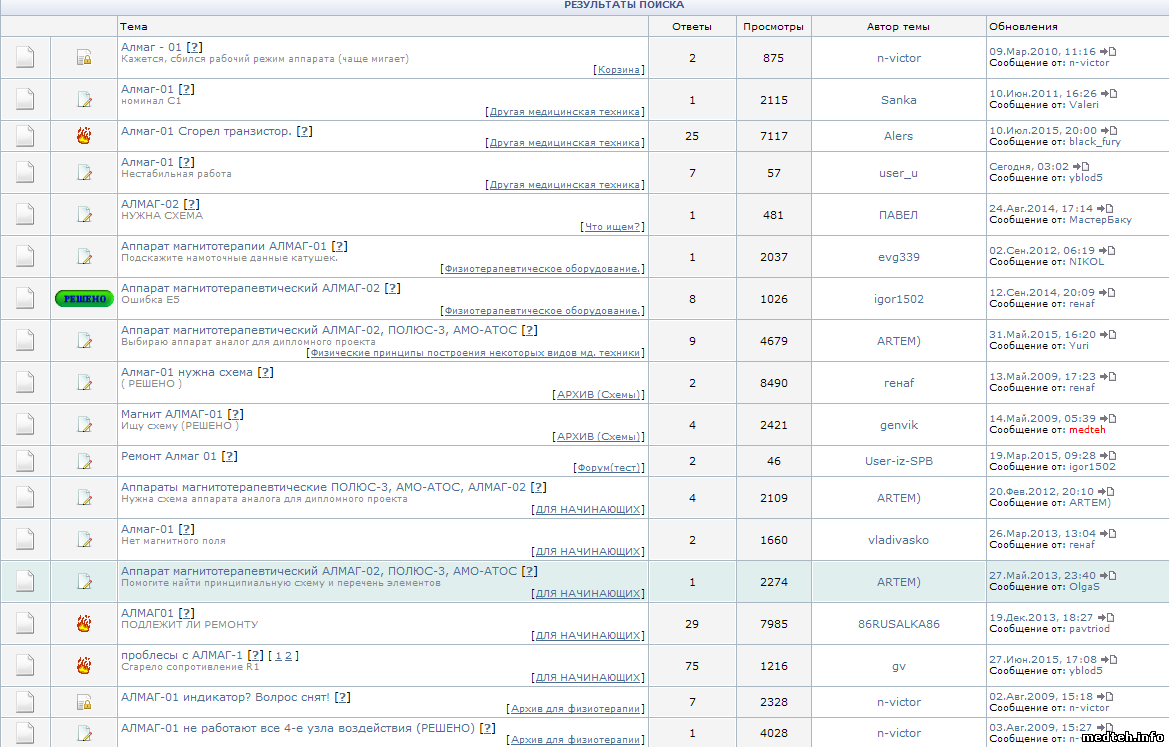Open "Физиотерапевтическое оборудование." link in Ошибка E5 row

click(x=544, y=311)
